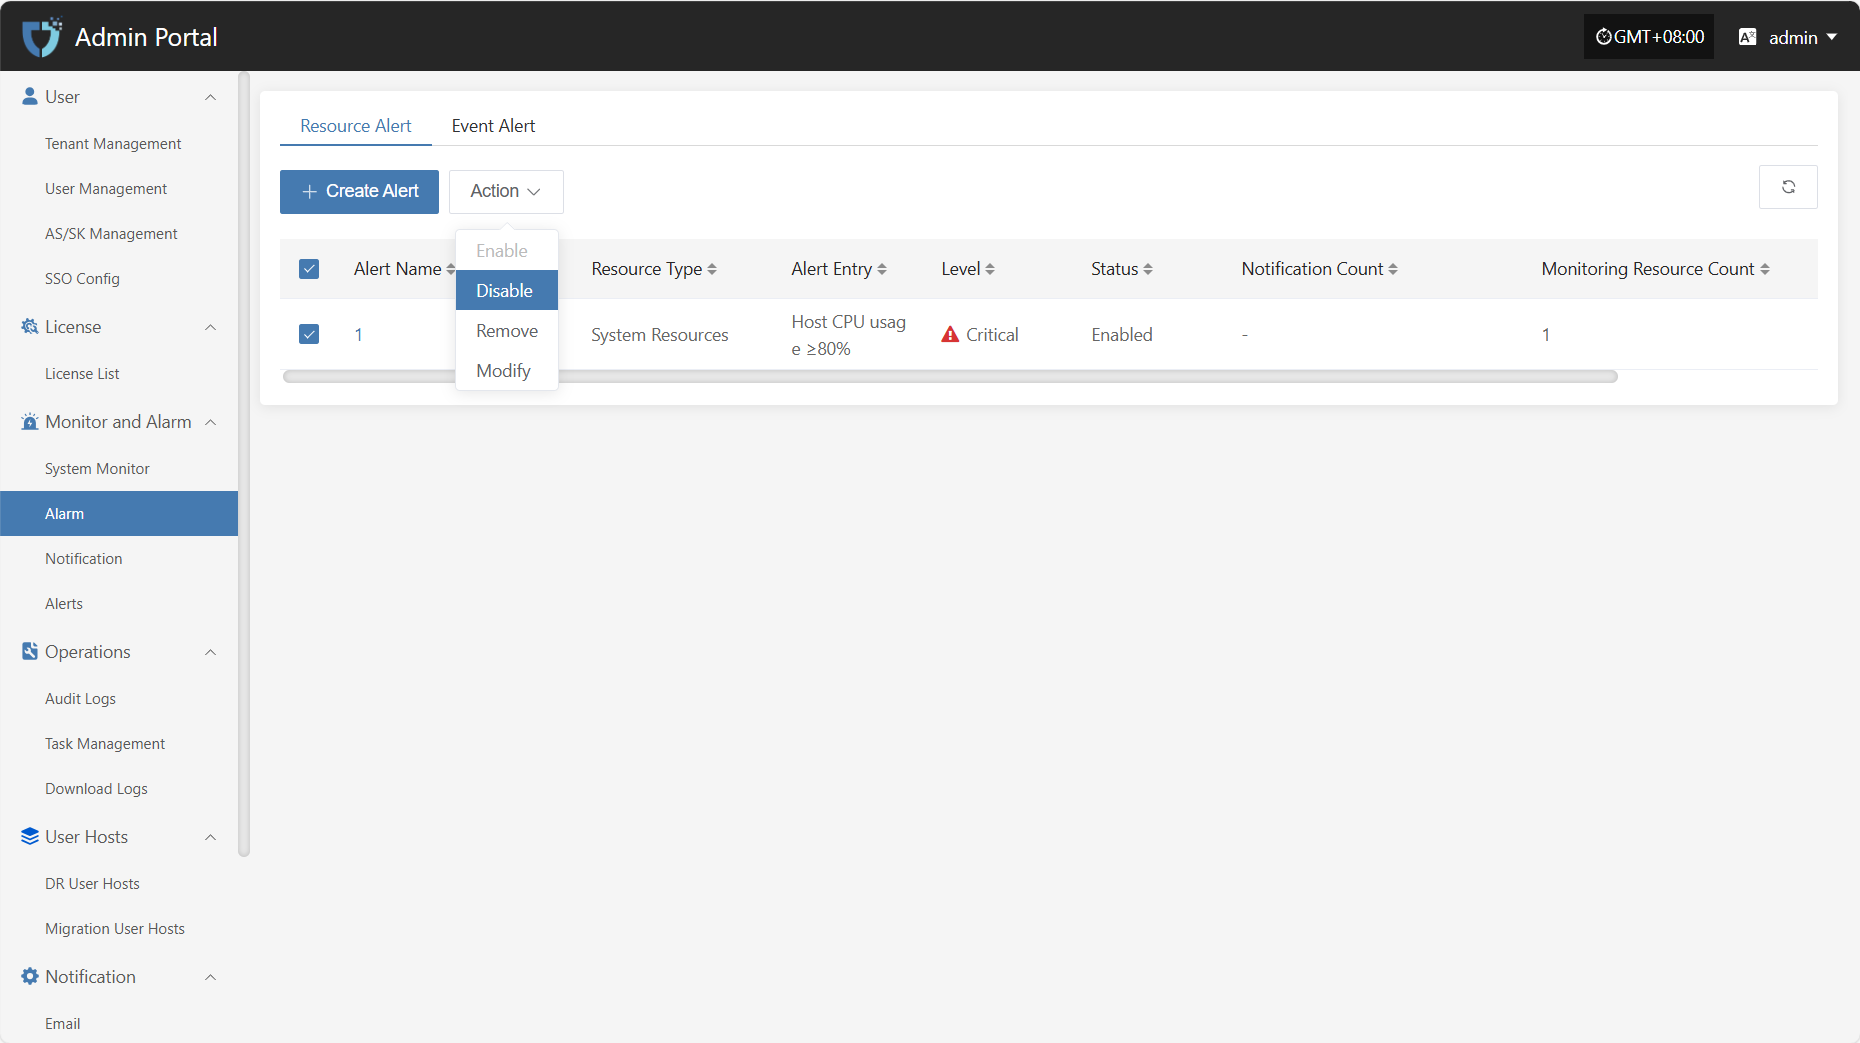Collapse the Operations section chevron

tap(210, 652)
